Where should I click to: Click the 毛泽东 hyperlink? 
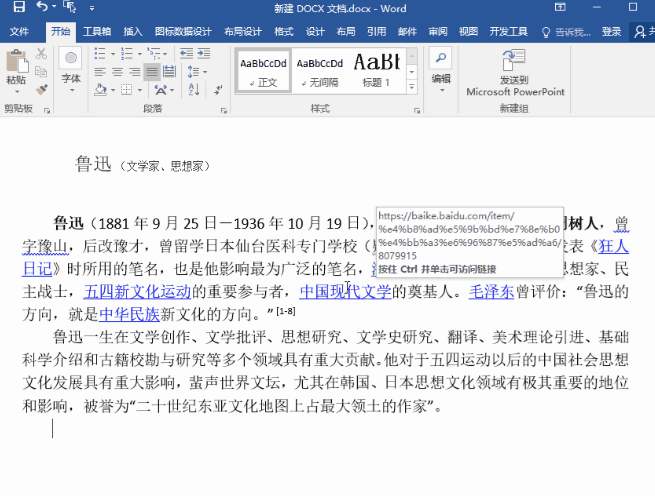click(491, 291)
